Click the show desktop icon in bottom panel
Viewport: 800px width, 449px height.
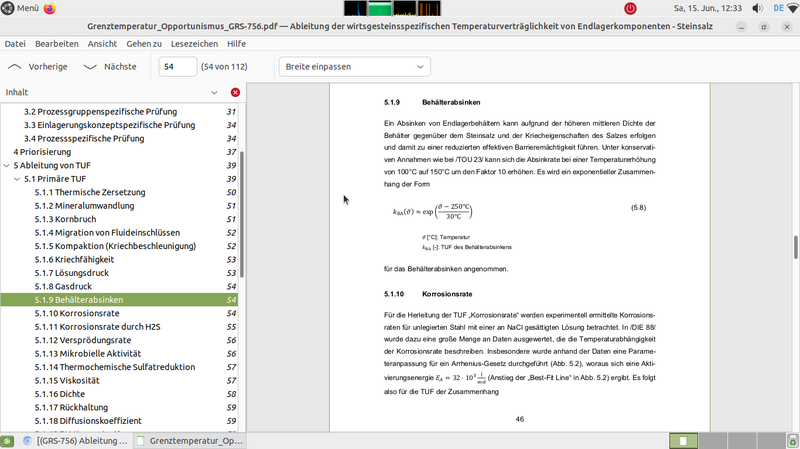click(x=7, y=440)
